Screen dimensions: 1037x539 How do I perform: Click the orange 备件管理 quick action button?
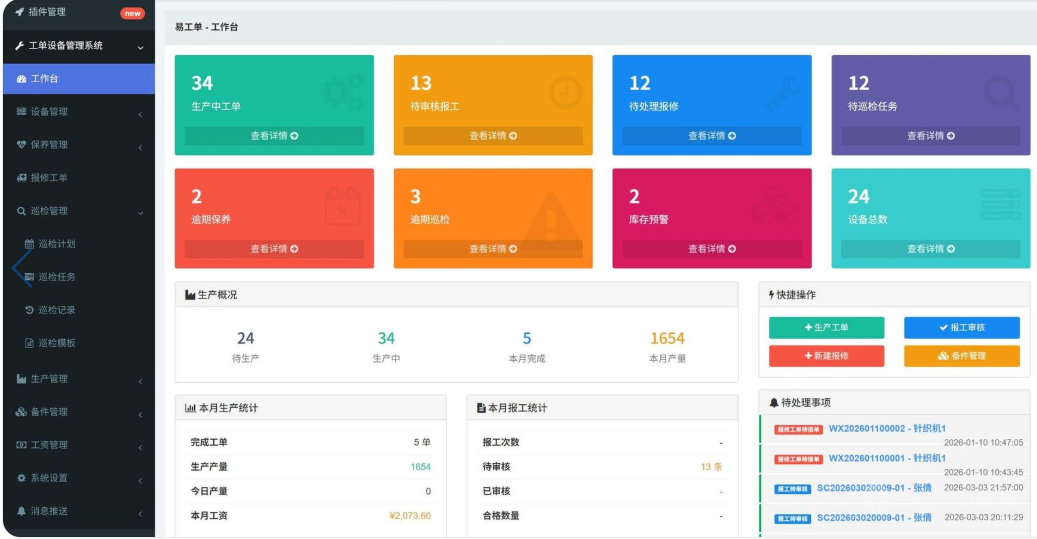click(x=961, y=356)
